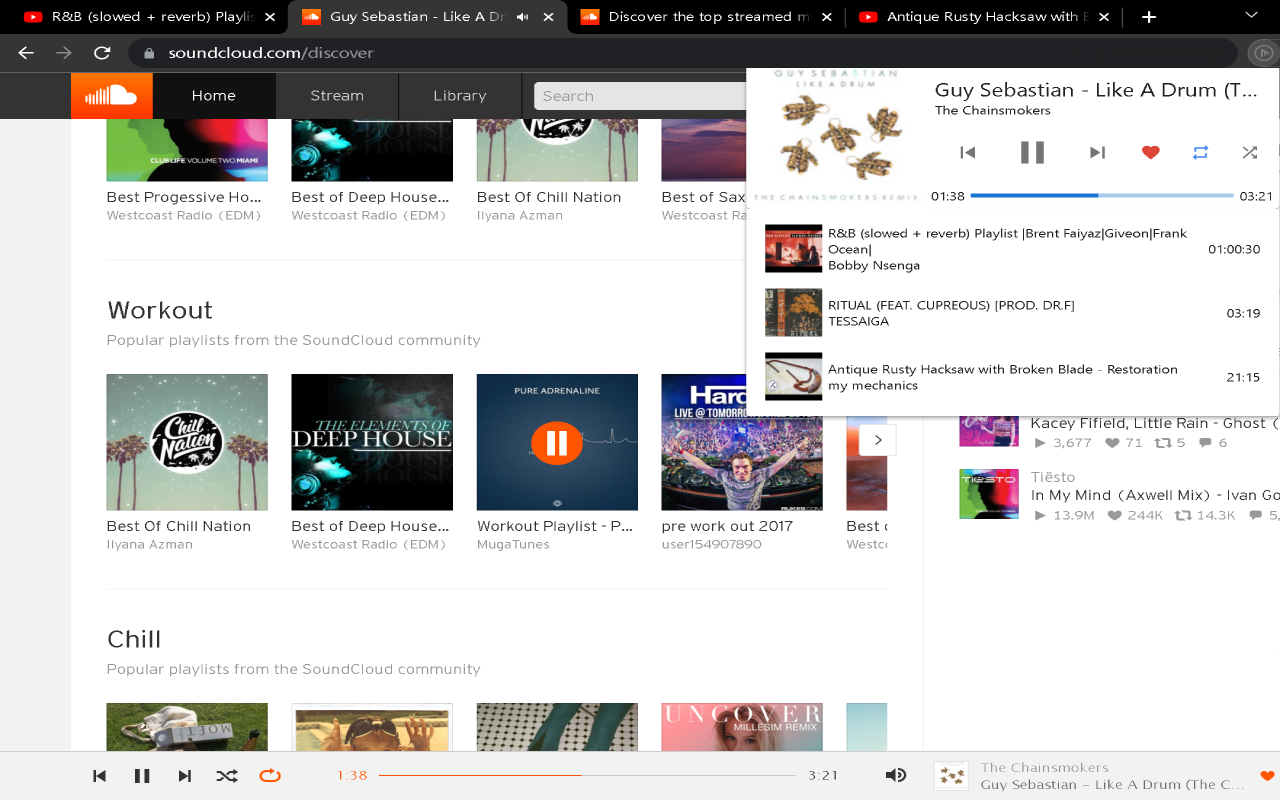The image size is (1280, 800).
Task: Skip to next track in media popup
Action: (1097, 152)
